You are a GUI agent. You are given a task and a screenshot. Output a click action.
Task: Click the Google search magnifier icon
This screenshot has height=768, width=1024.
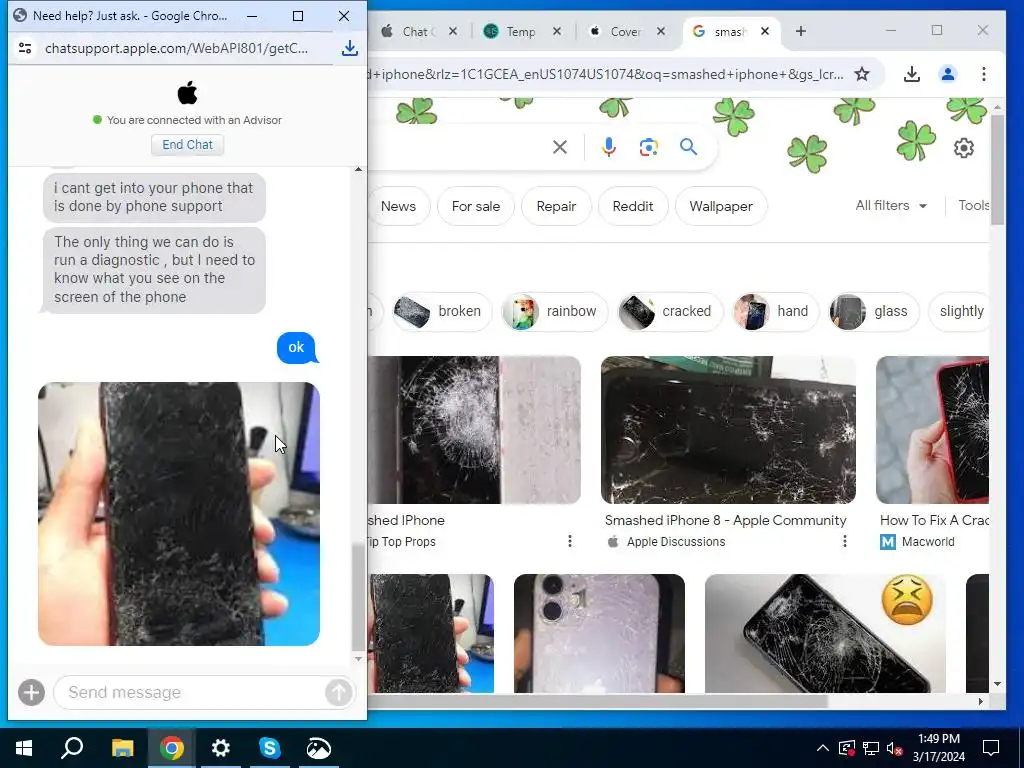[688, 147]
